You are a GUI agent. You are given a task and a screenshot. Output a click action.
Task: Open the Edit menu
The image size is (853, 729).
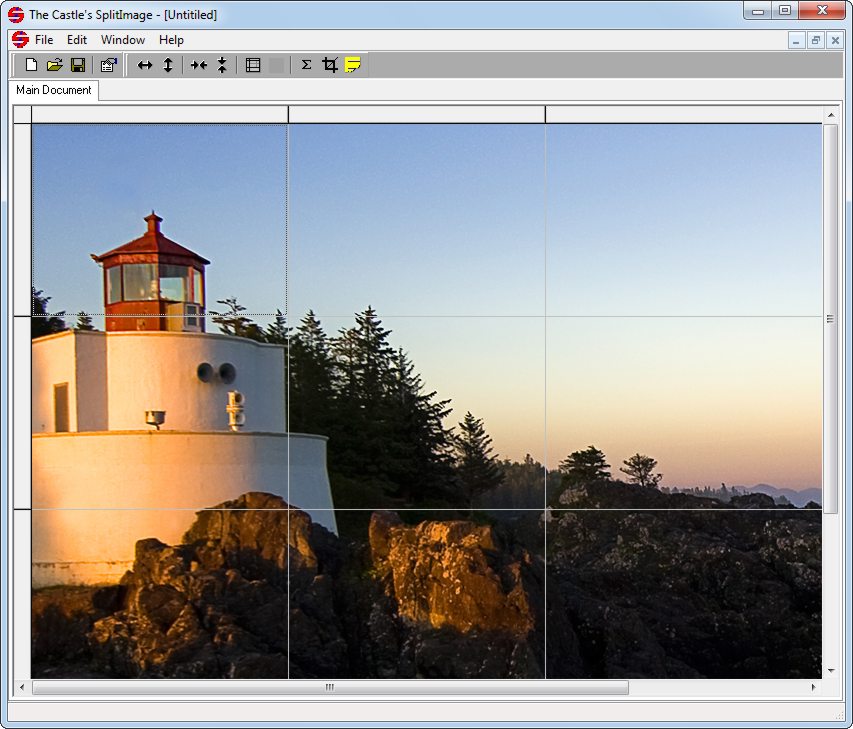tap(77, 40)
